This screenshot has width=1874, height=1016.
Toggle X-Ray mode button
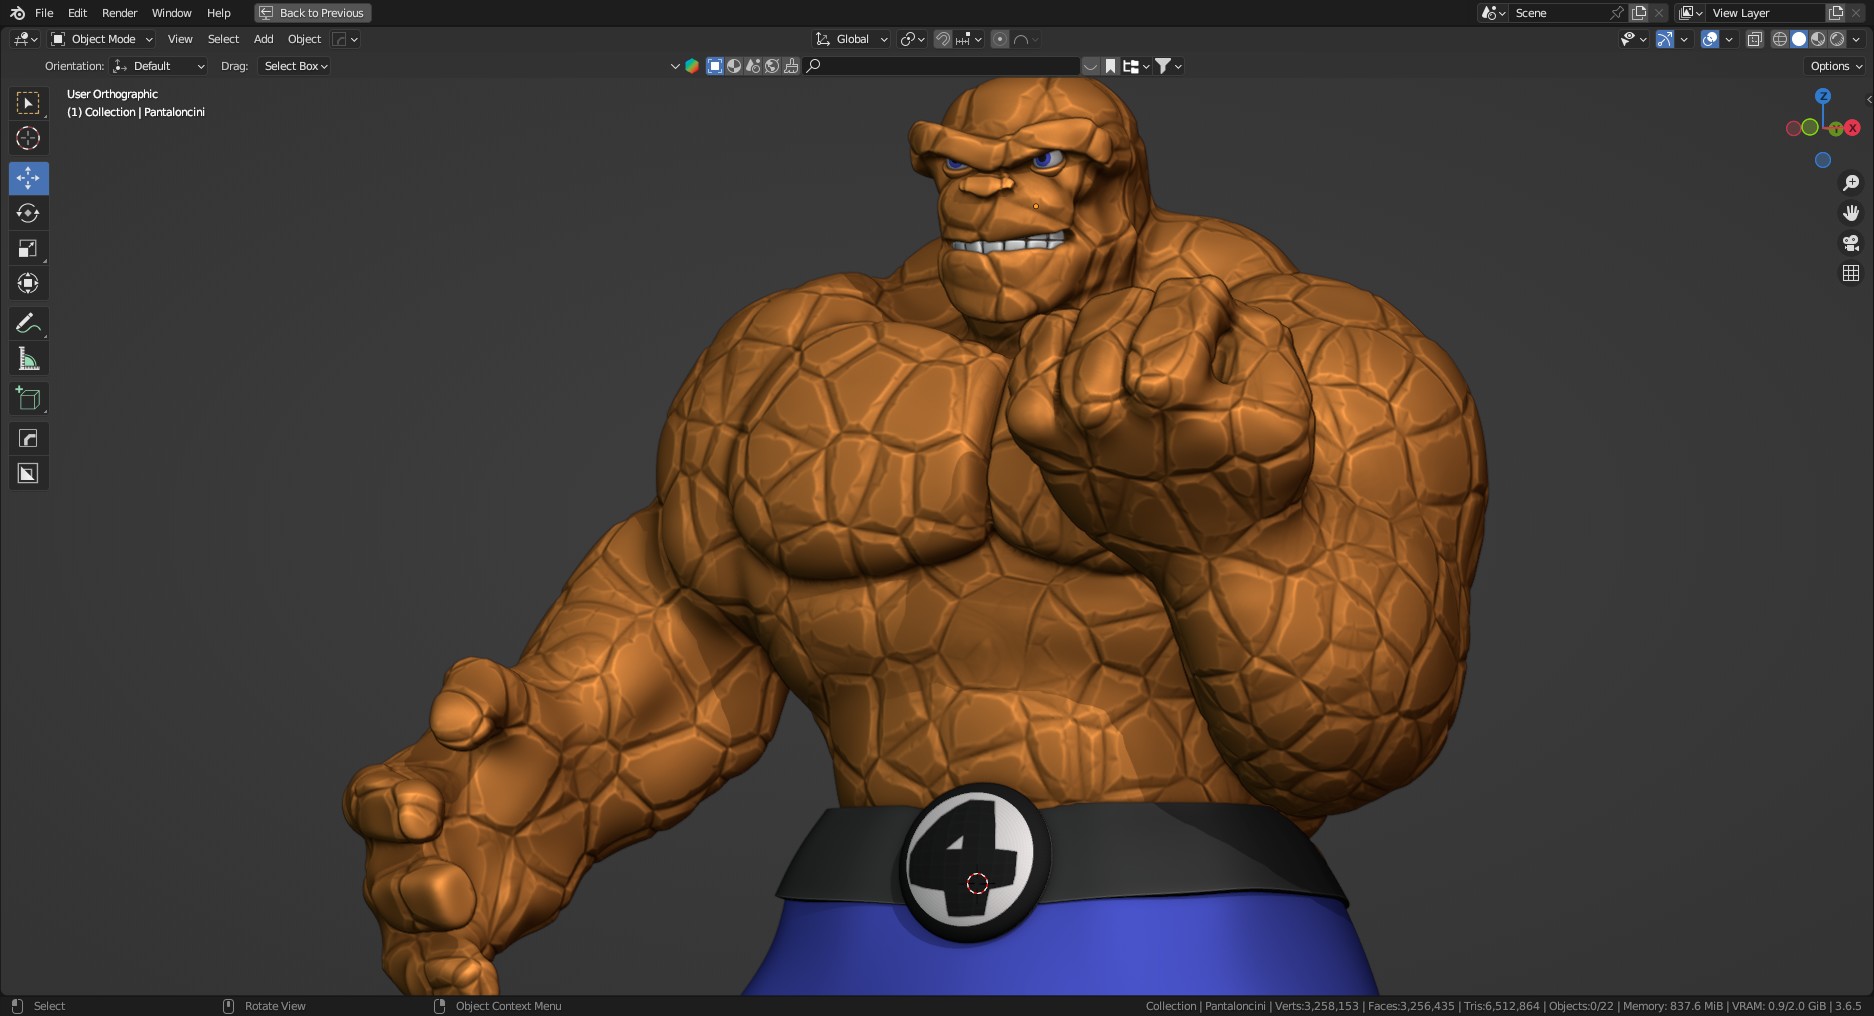(x=1754, y=39)
